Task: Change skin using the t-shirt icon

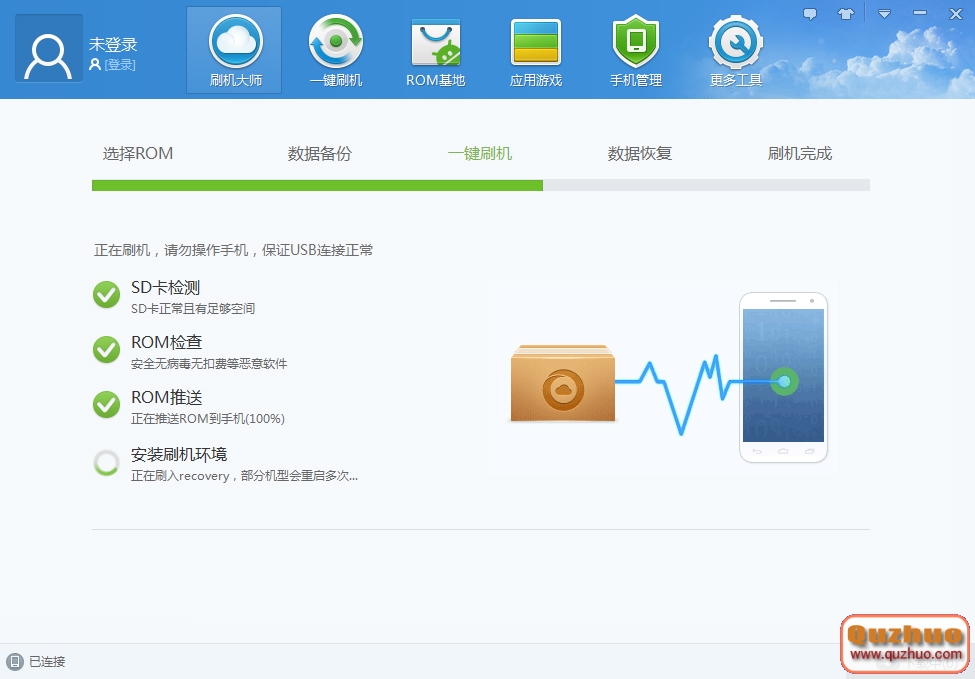Action: (847, 13)
